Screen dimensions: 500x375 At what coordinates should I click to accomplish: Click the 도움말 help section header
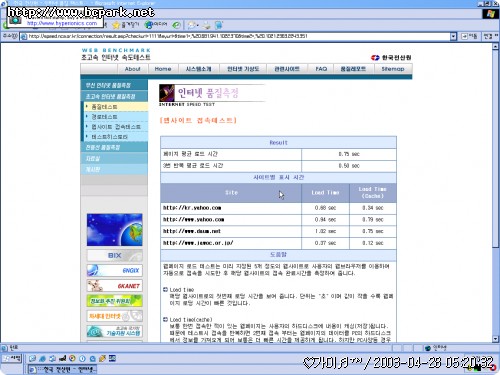278,255
